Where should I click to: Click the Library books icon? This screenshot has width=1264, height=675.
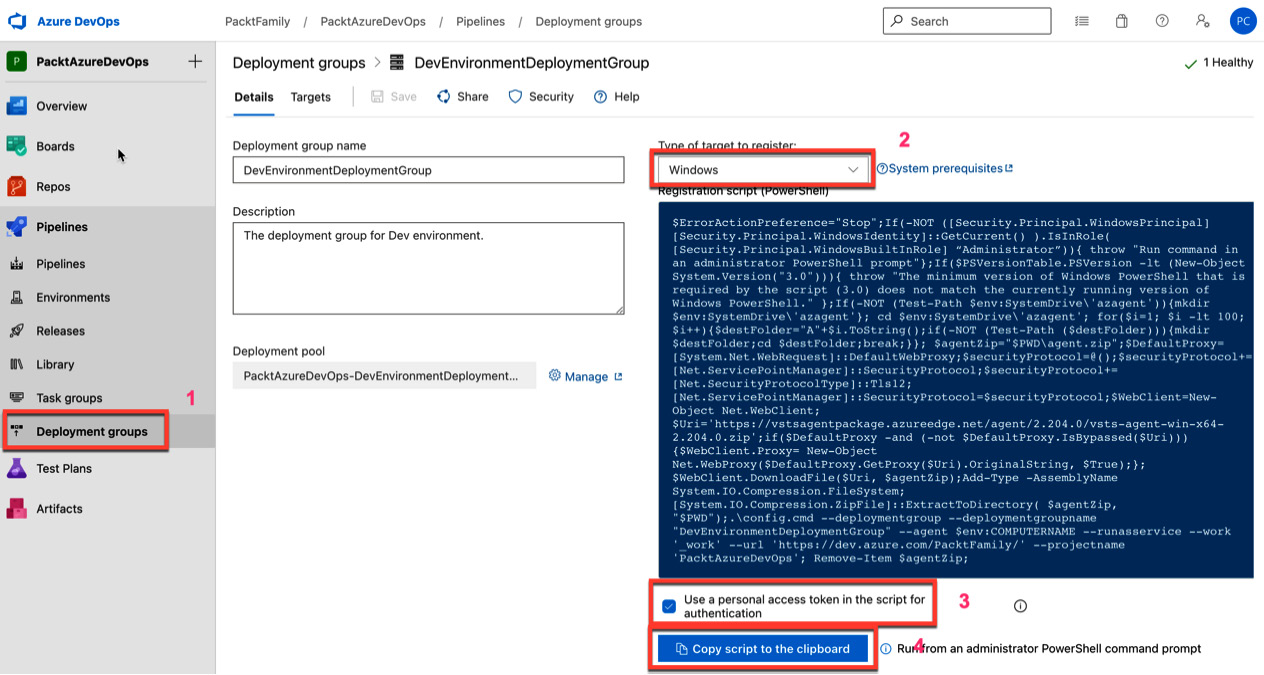[16, 364]
